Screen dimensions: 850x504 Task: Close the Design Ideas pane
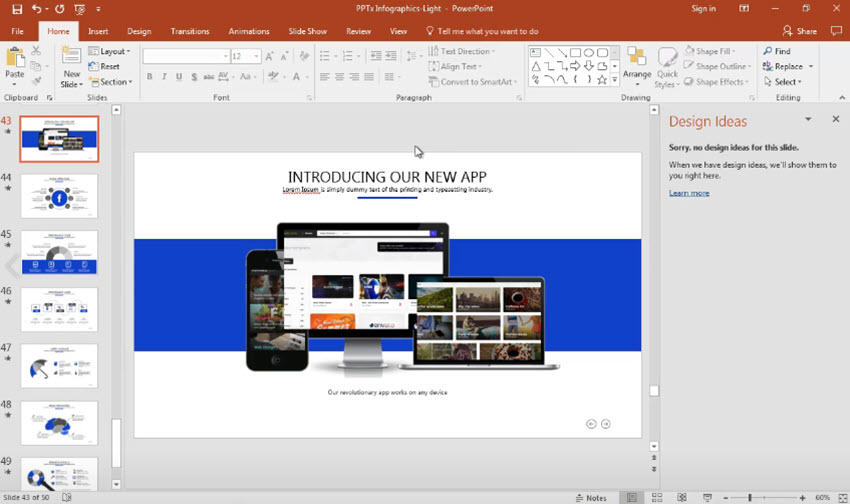coord(835,119)
